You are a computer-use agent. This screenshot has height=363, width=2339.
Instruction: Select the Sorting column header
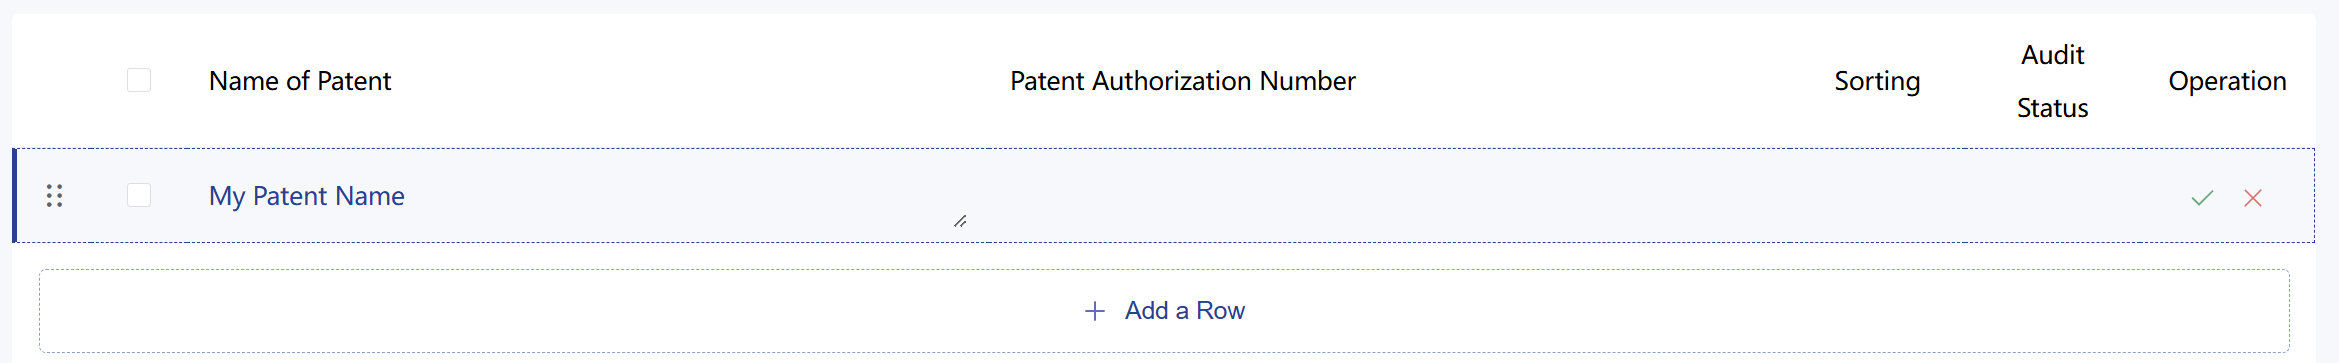(x=1877, y=81)
